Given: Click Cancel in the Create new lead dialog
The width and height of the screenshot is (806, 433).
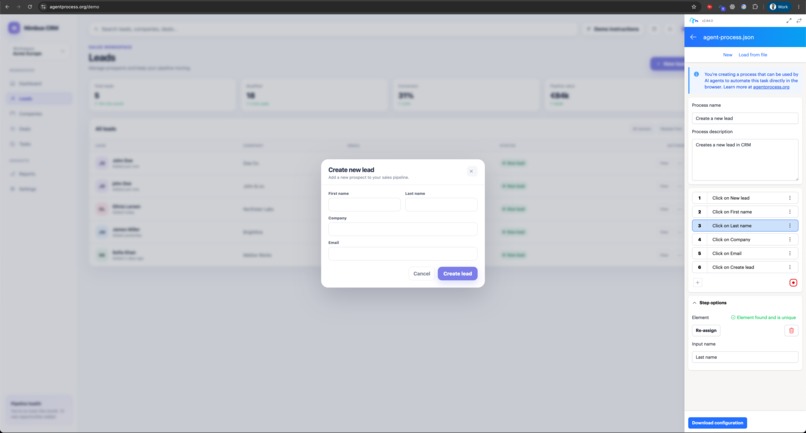Looking at the screenshot, I should [x=422, y=274].
